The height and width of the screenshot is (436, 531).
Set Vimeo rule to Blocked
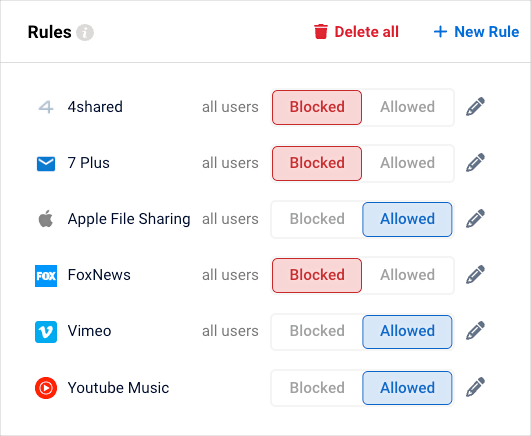click(x=317, y=331)
